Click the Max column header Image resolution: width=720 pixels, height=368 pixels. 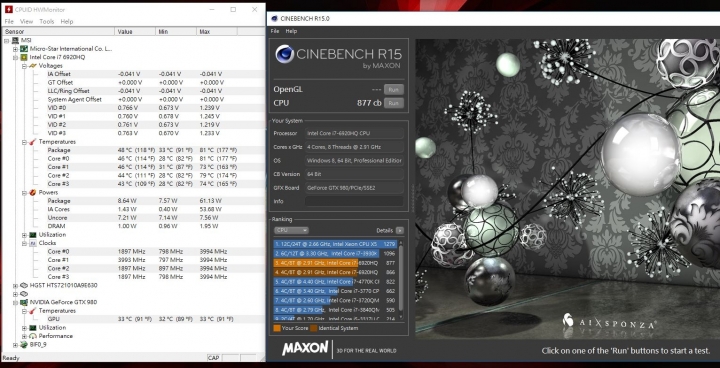217,32
